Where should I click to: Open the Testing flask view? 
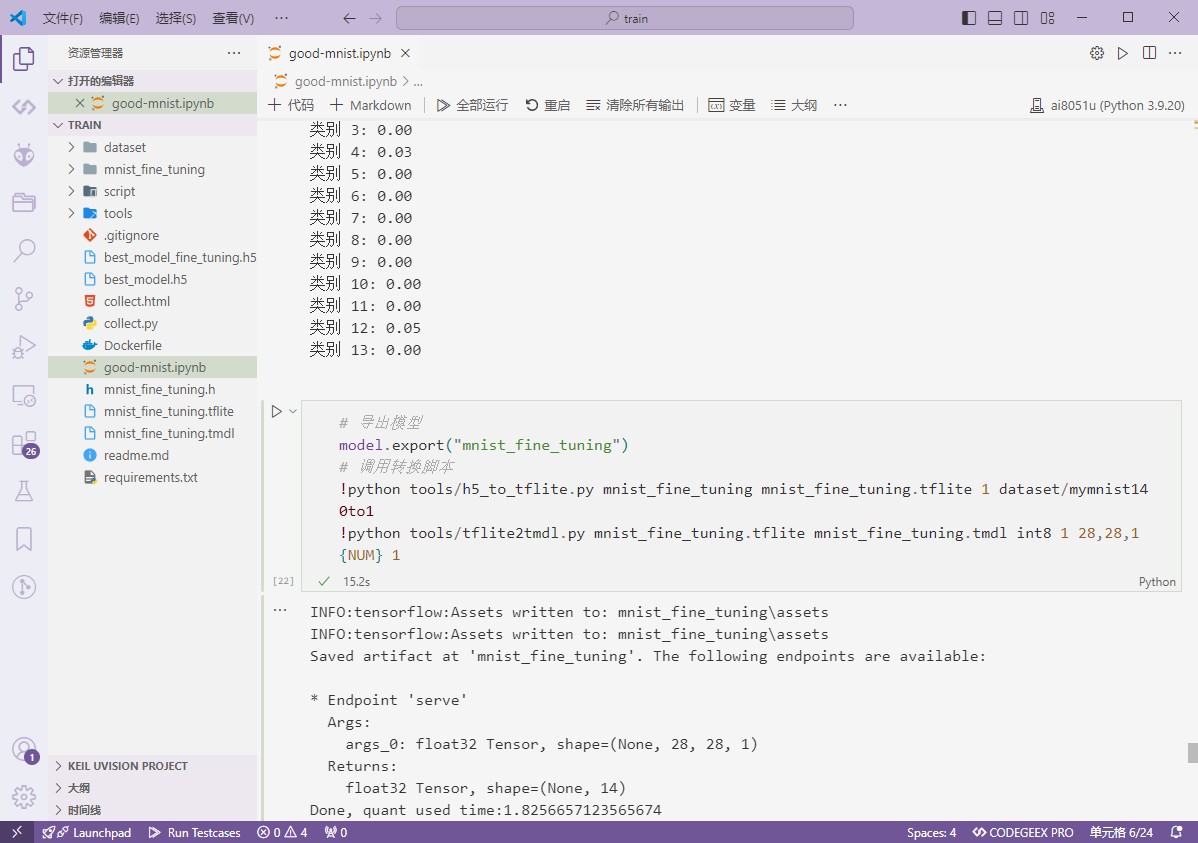(x=24, y=491)
